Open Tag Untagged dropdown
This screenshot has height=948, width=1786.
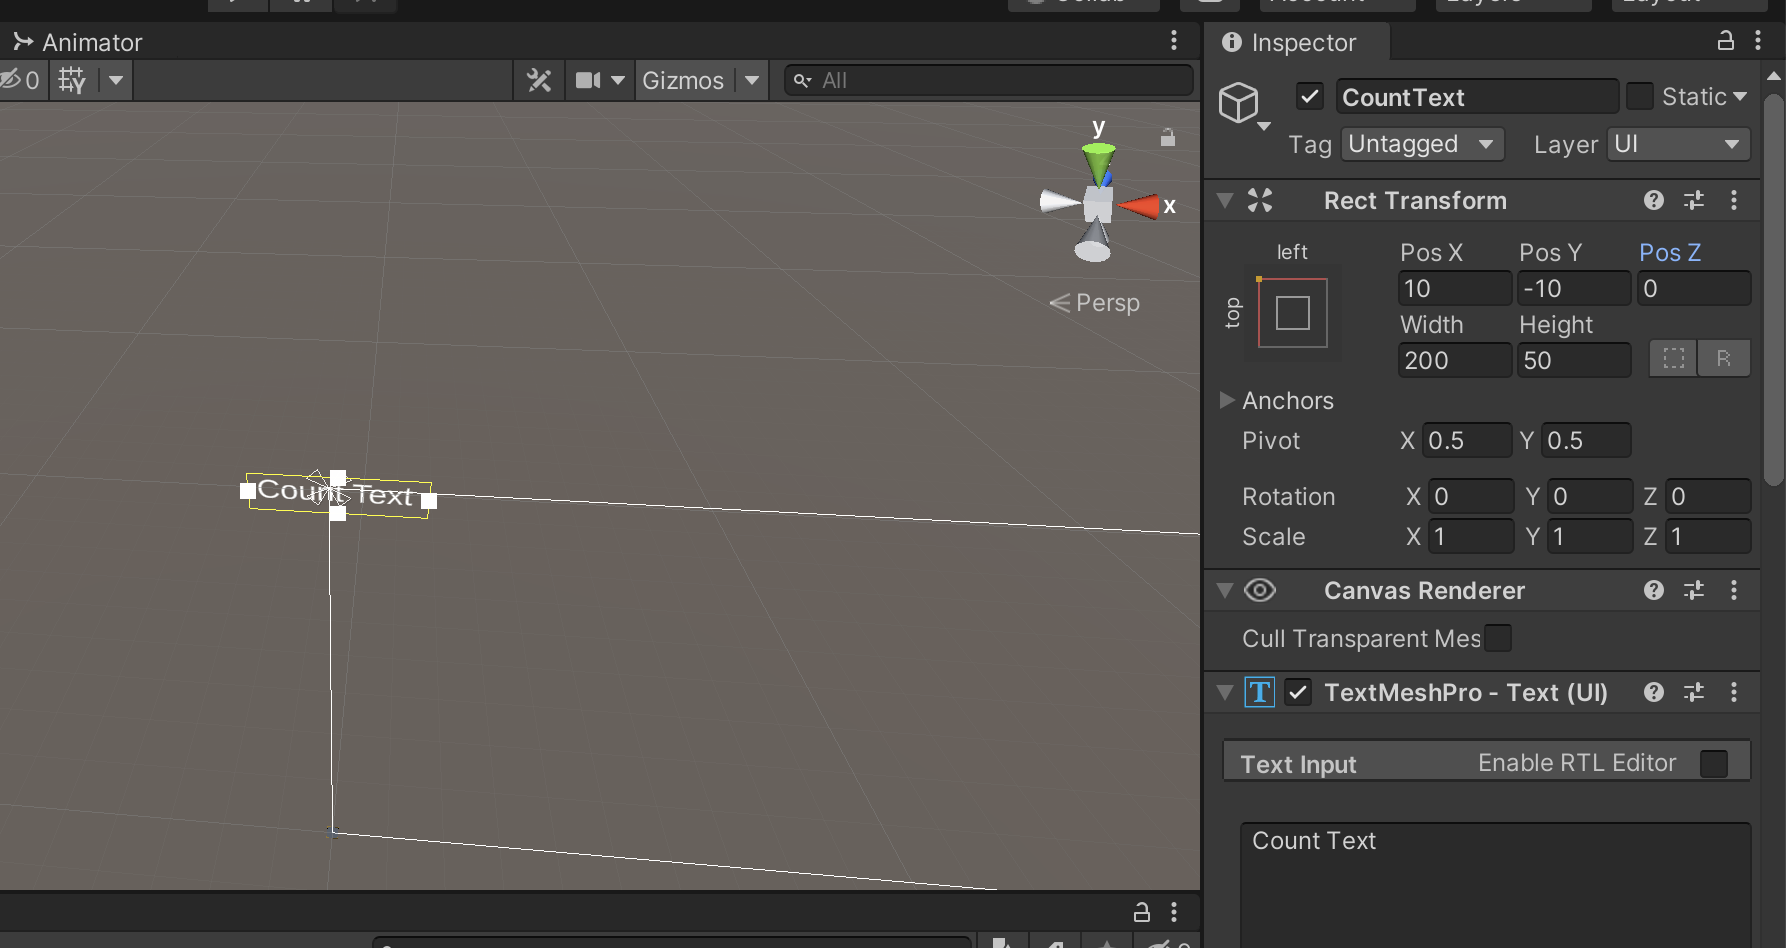tap(1422, 144)
